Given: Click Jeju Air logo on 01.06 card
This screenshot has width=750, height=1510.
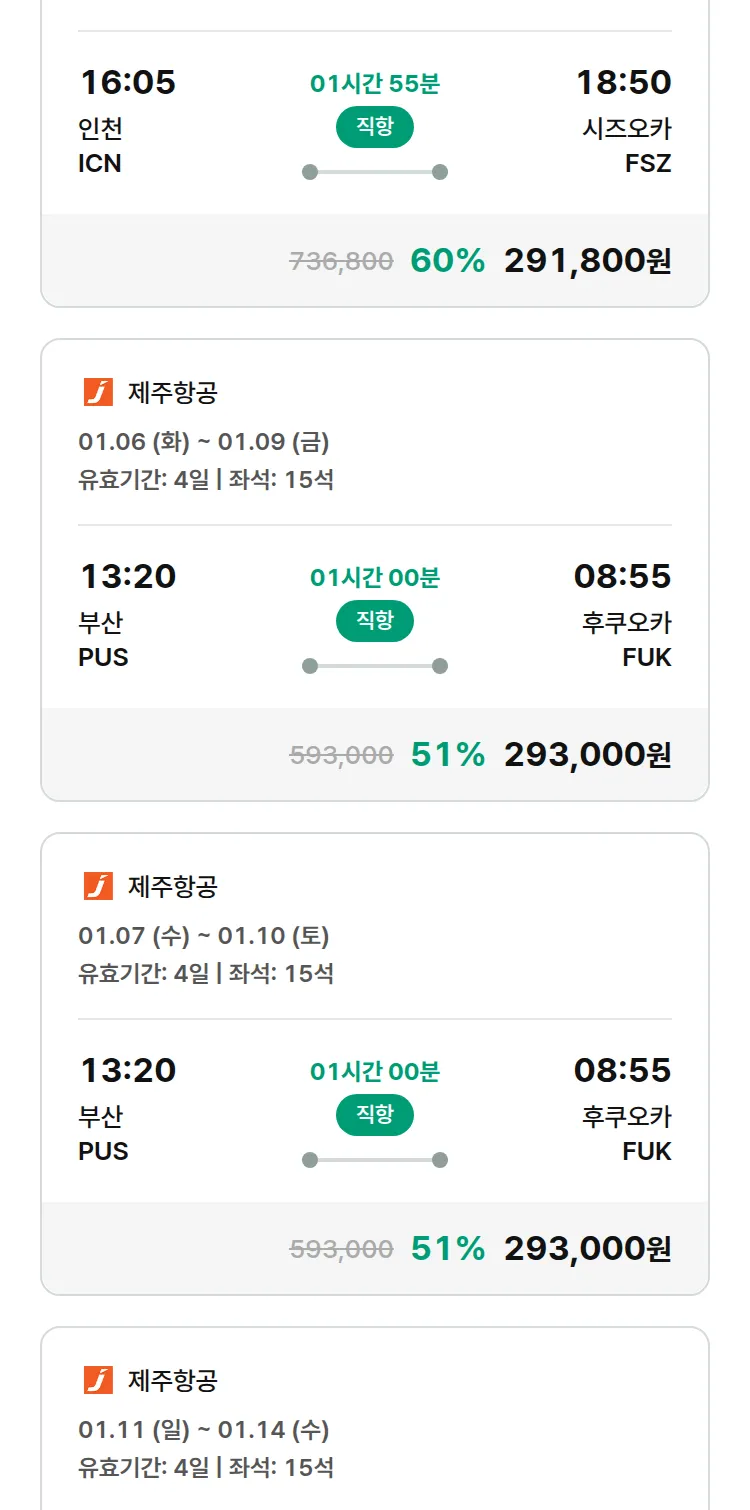Looking at the screenshot, I should [x=98, y=393].
